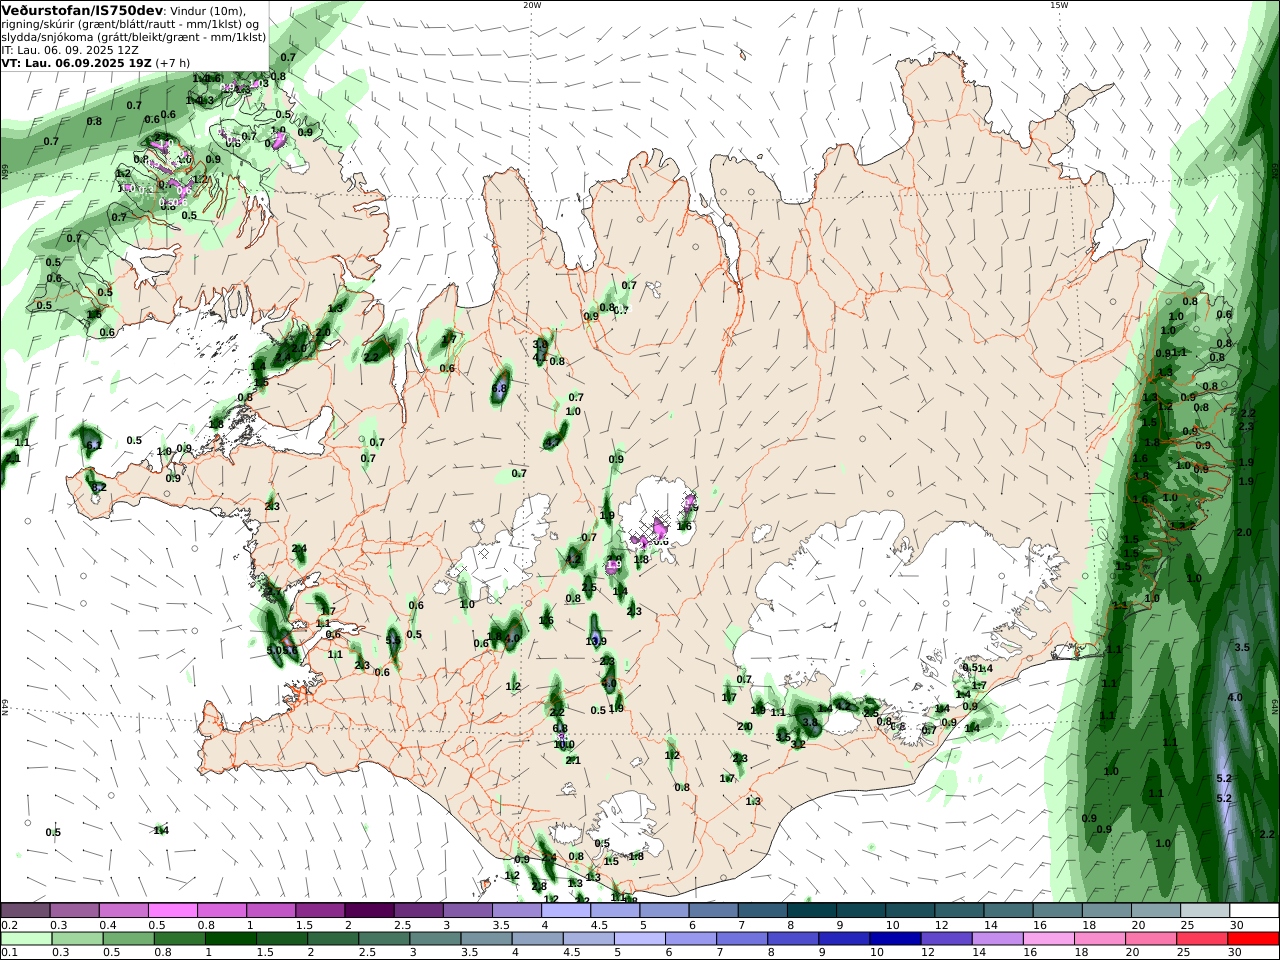Select lower-row swatch labeled 1.5

tap(281, 939)
